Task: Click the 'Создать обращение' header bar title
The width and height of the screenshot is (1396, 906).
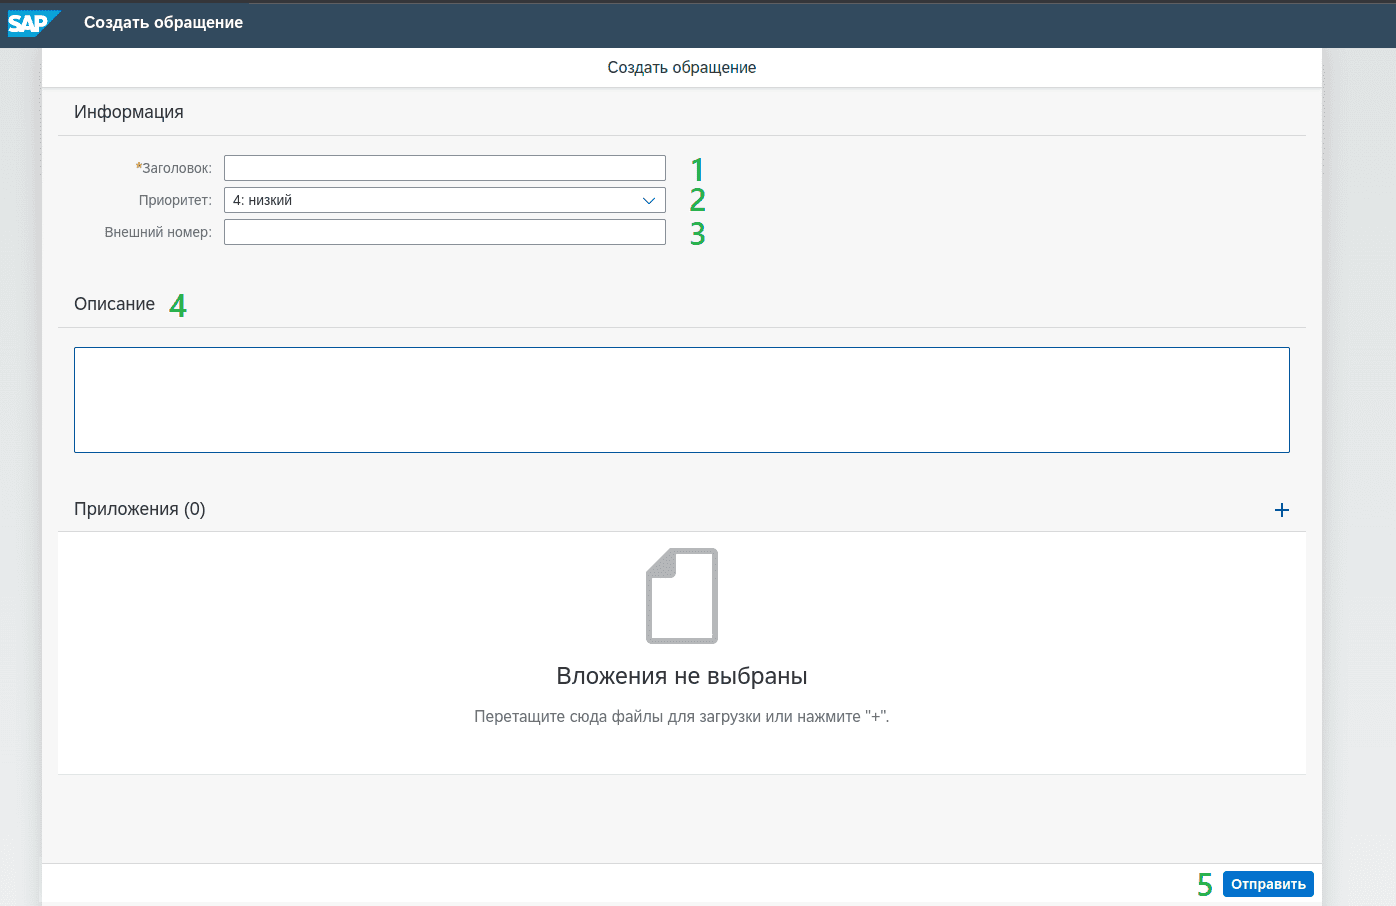Action: click(163, 23)
